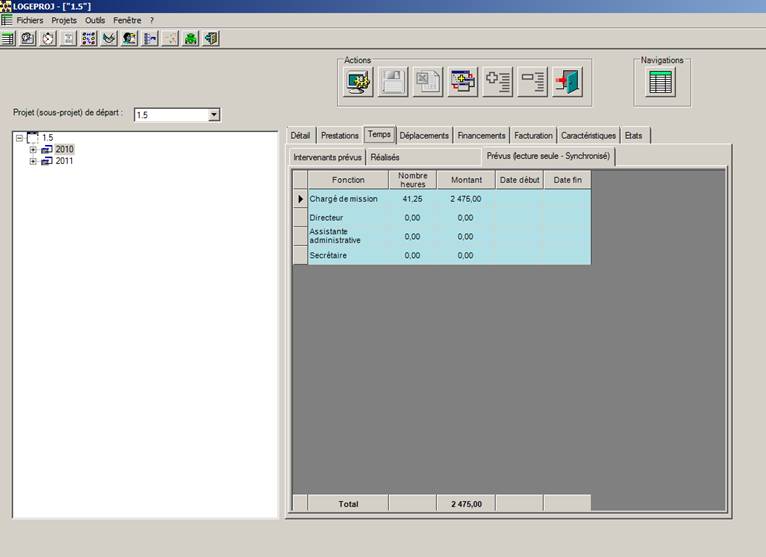Viewport: 766px width, 557px height.
Task: Select the 2011 project in the tree
Action: point(64,161)
